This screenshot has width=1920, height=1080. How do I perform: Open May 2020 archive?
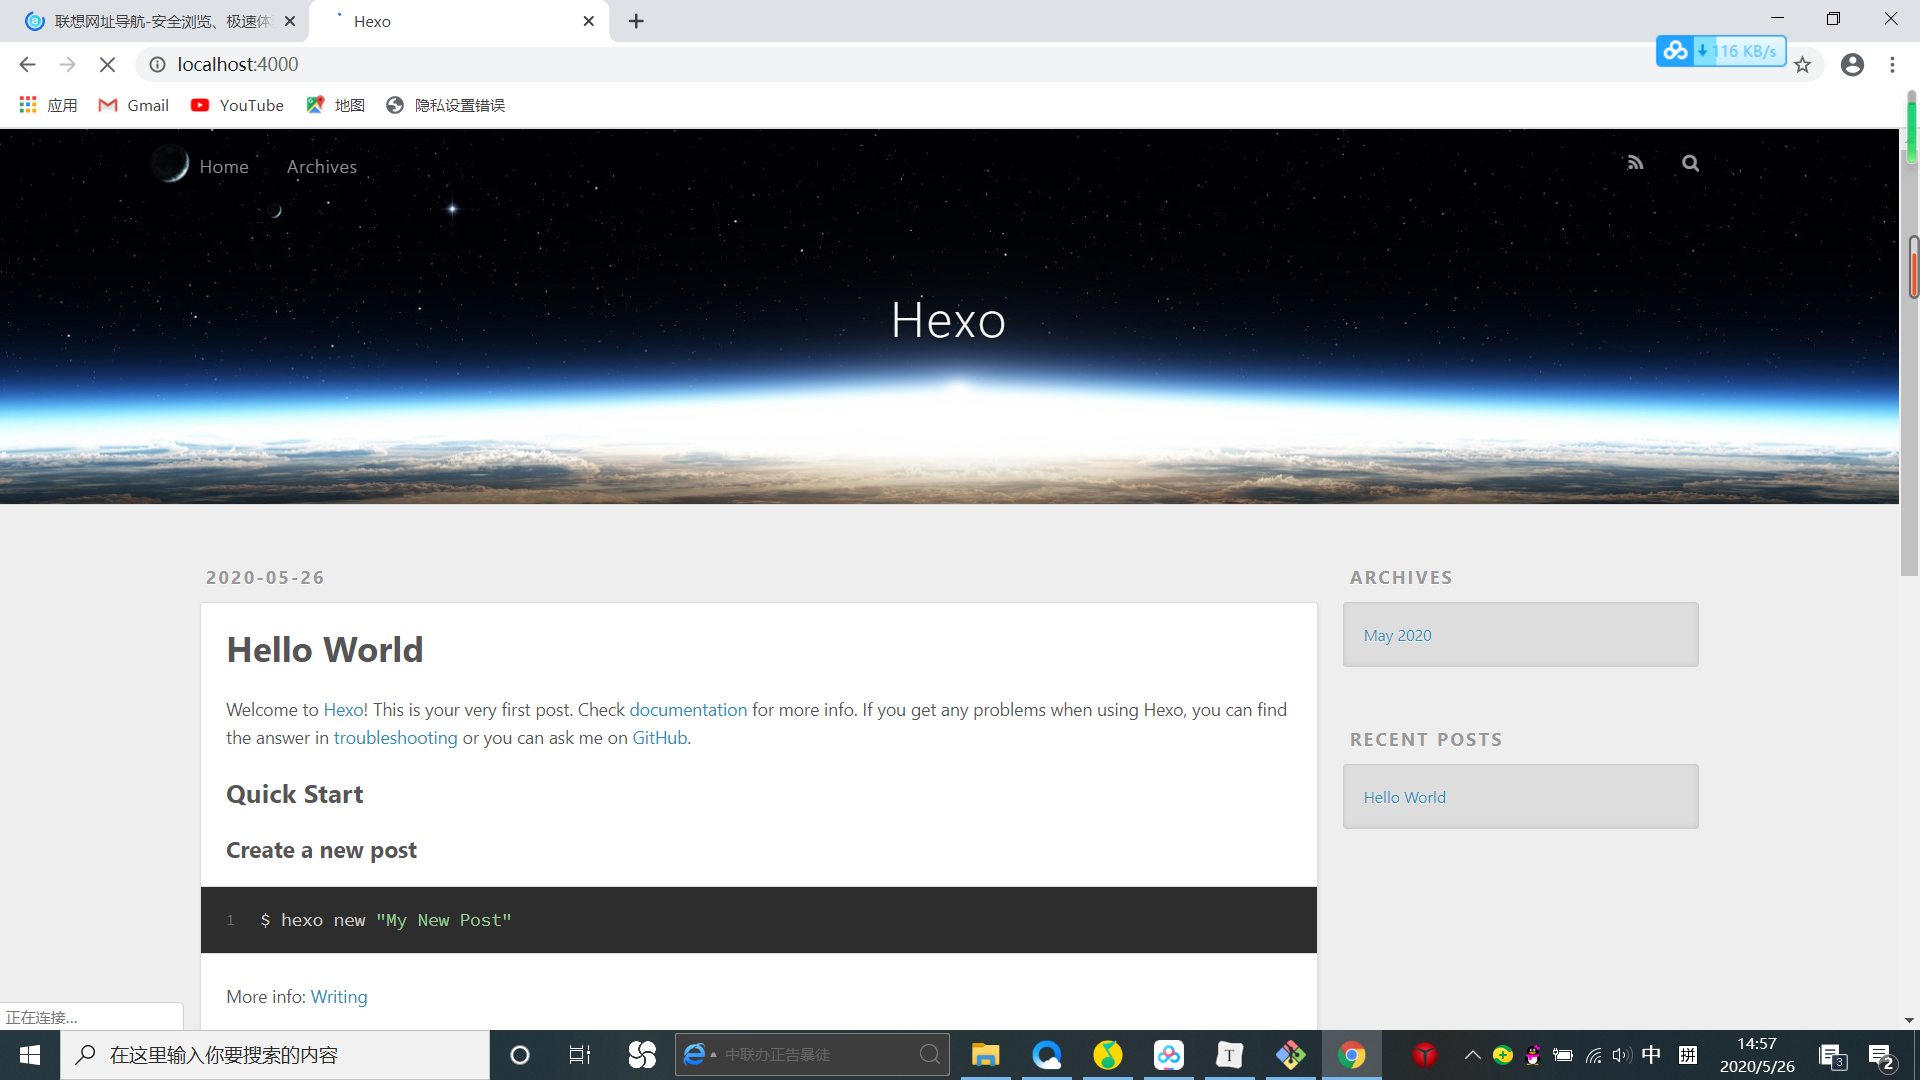(1397, 635)
